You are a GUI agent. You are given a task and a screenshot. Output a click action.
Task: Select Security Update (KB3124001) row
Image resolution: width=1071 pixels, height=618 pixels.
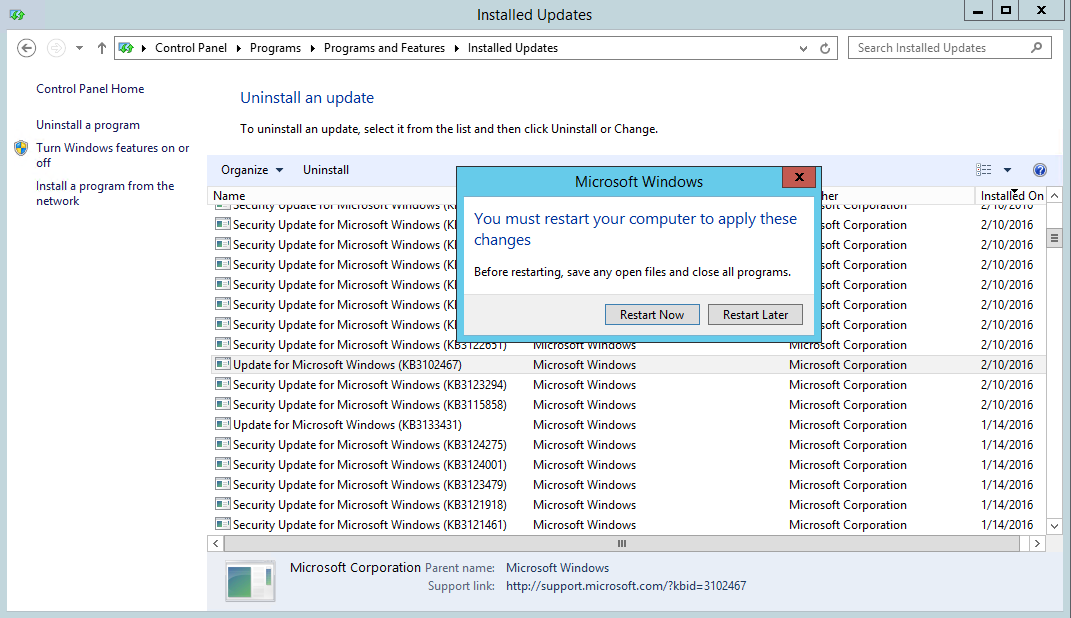pyautogui.click(x=628, y=464)
